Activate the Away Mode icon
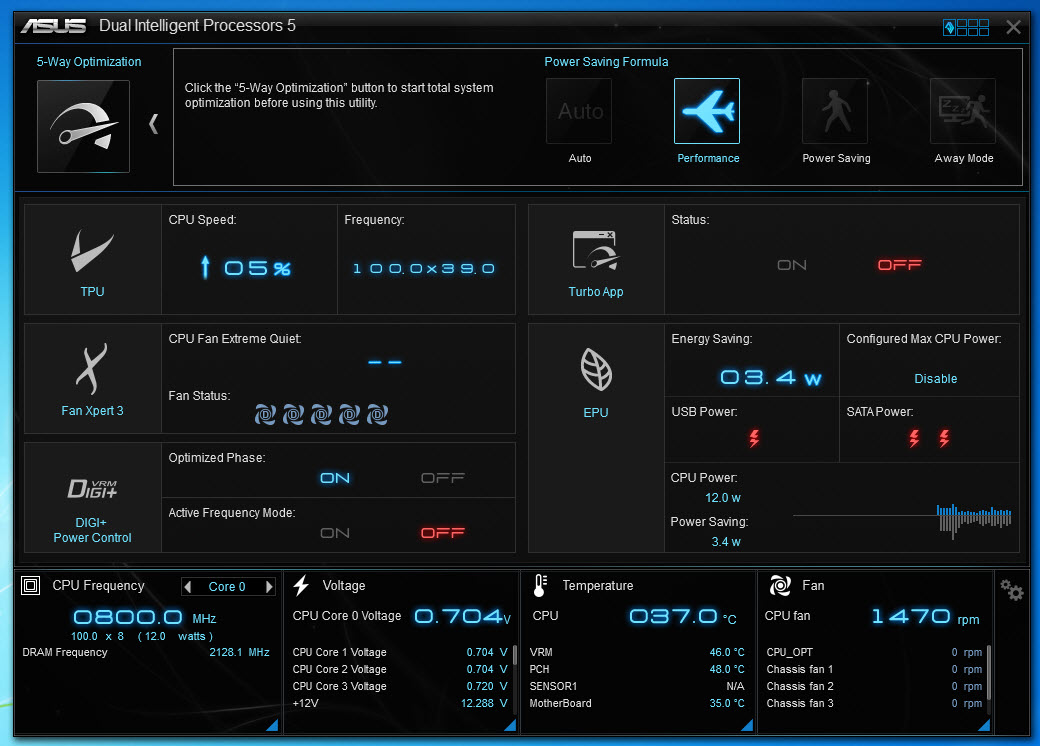 [x=963, y=111]
